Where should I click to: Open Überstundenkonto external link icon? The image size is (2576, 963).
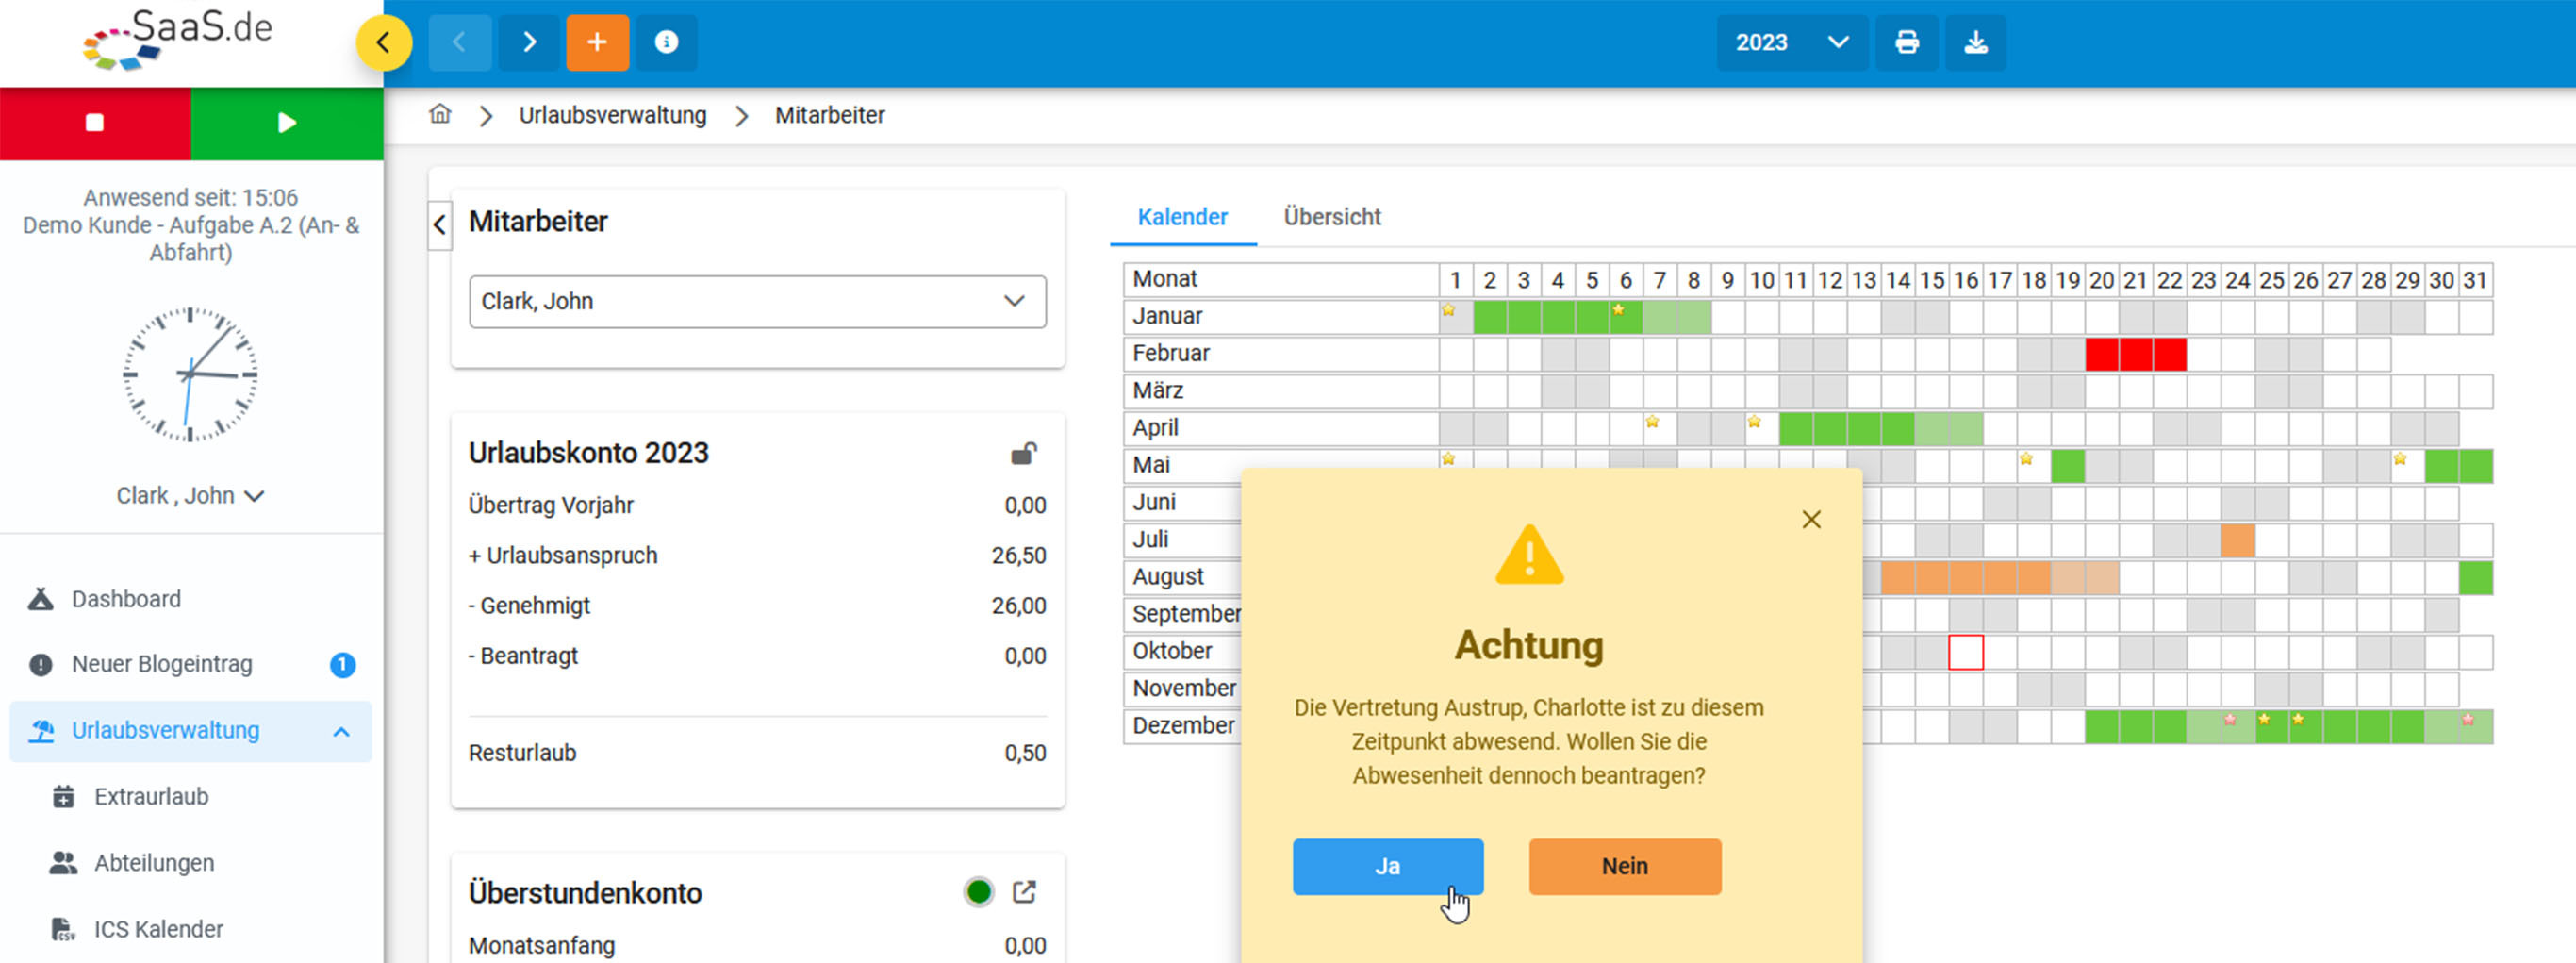(1024, 891)
